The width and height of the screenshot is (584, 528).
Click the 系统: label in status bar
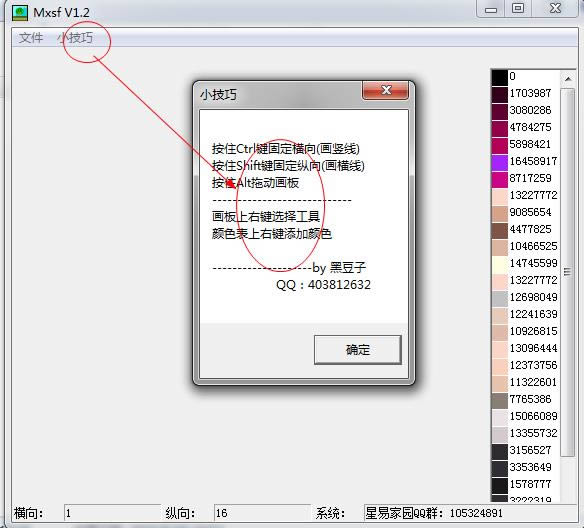pos(330,513)
